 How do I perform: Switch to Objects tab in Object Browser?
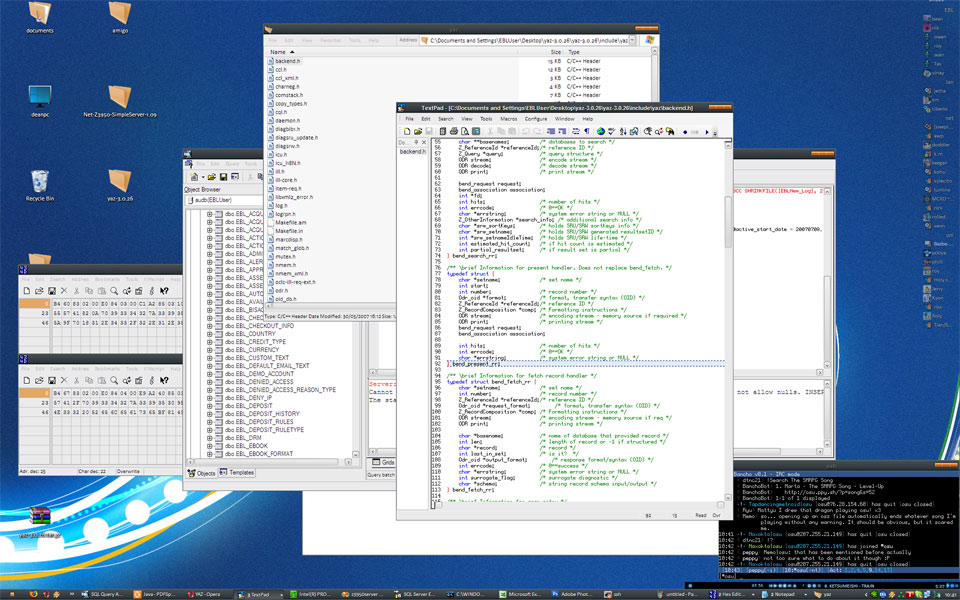click(x=201, y=473)
